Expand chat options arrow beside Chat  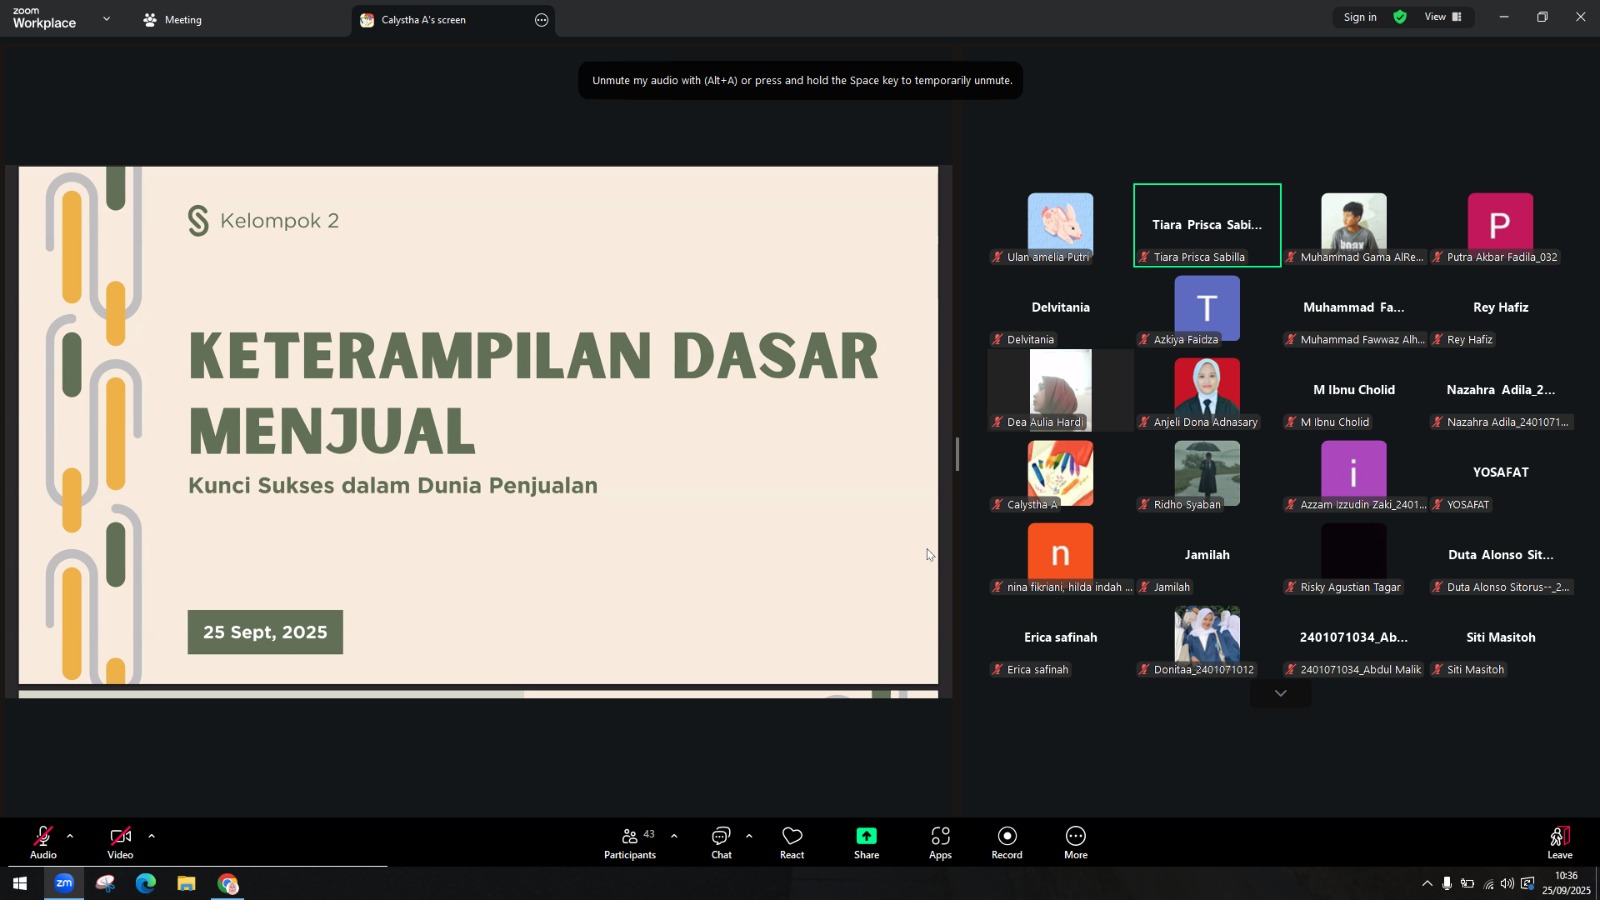pyautogui.click(x=749, y=836)
